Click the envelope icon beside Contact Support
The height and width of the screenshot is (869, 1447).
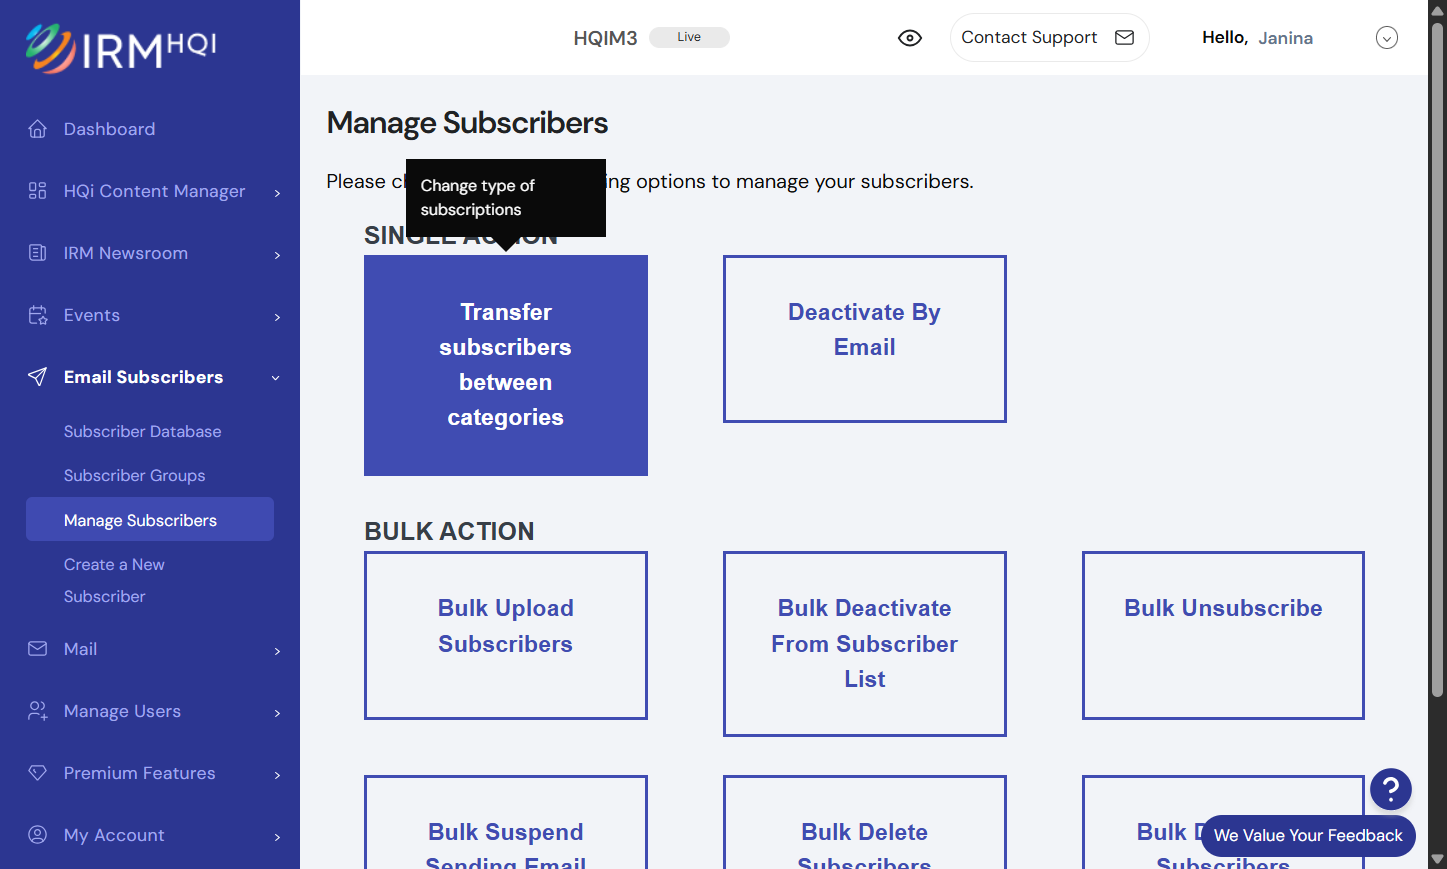coord(1125,37)
